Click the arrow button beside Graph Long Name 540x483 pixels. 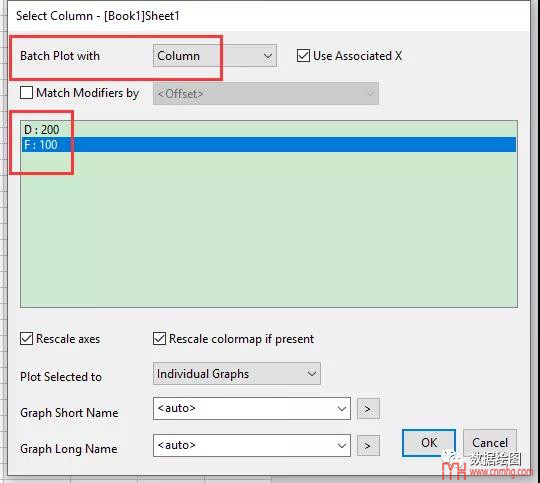368,445
